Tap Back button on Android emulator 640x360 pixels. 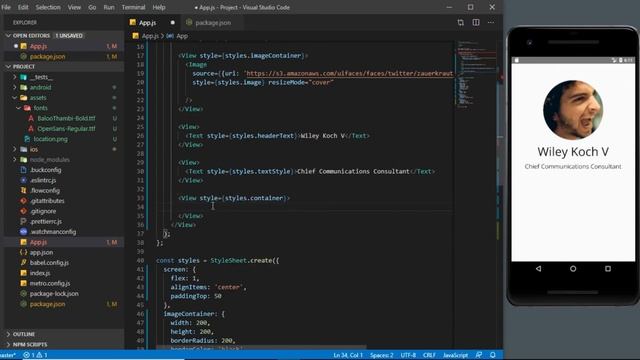(538, 269)
